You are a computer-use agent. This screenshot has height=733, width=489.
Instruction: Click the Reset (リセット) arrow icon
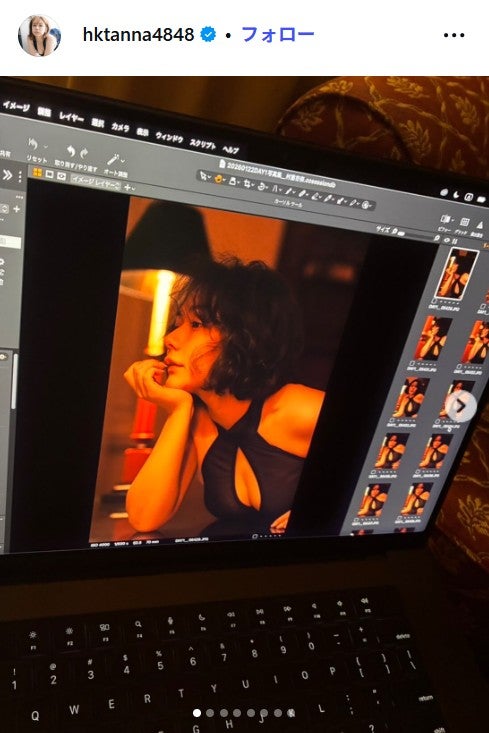(x=33, y=143)
